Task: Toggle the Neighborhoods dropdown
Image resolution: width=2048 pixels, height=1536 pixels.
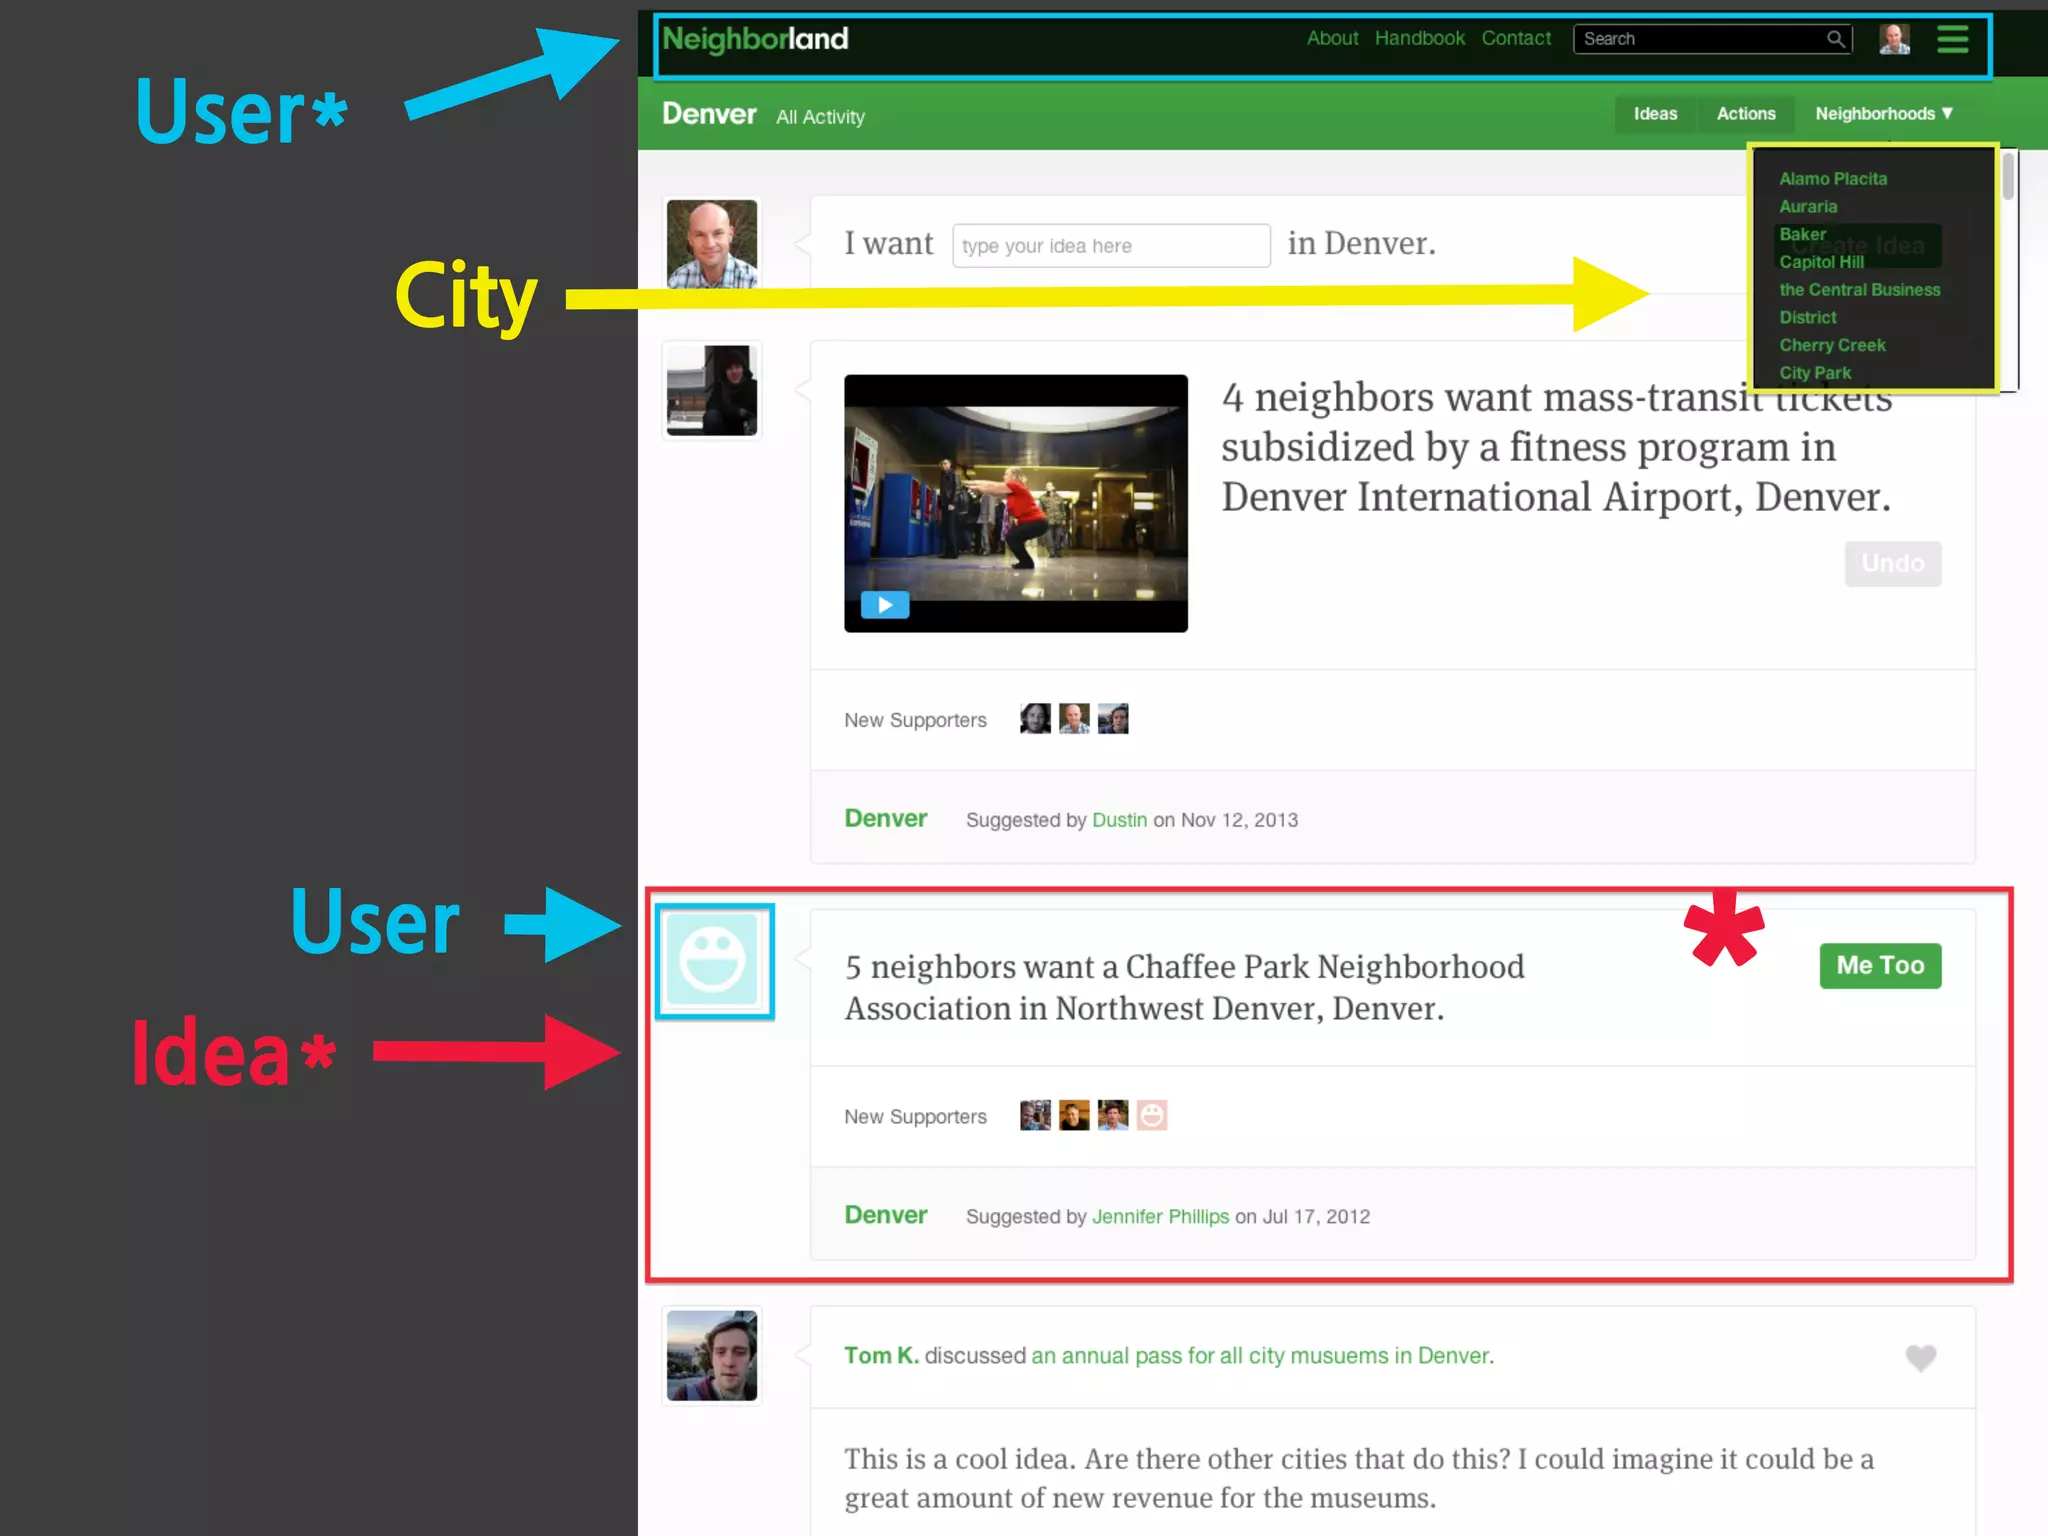Action: coord(1884,114)
